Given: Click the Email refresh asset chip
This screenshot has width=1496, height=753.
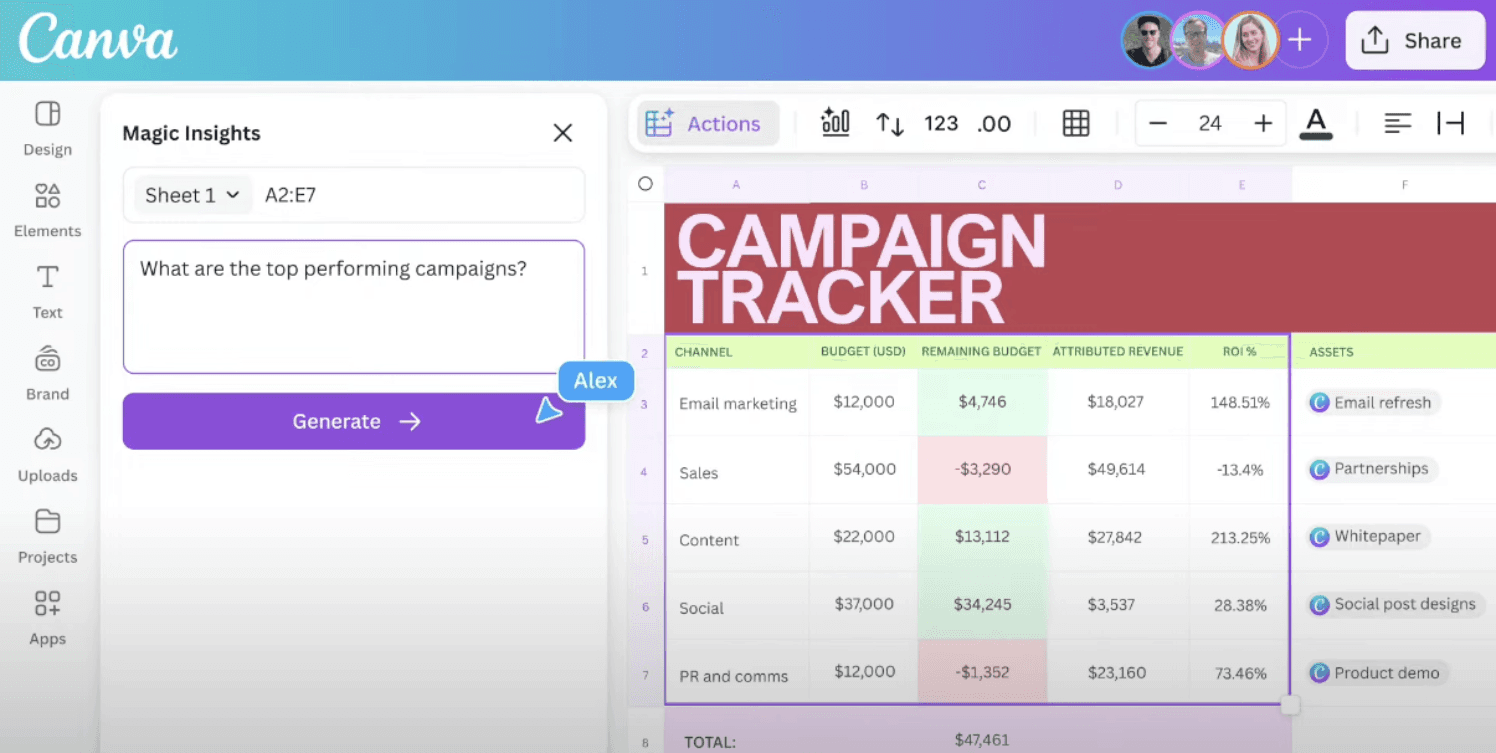Looking at the screenshot, I should 1374,403.
